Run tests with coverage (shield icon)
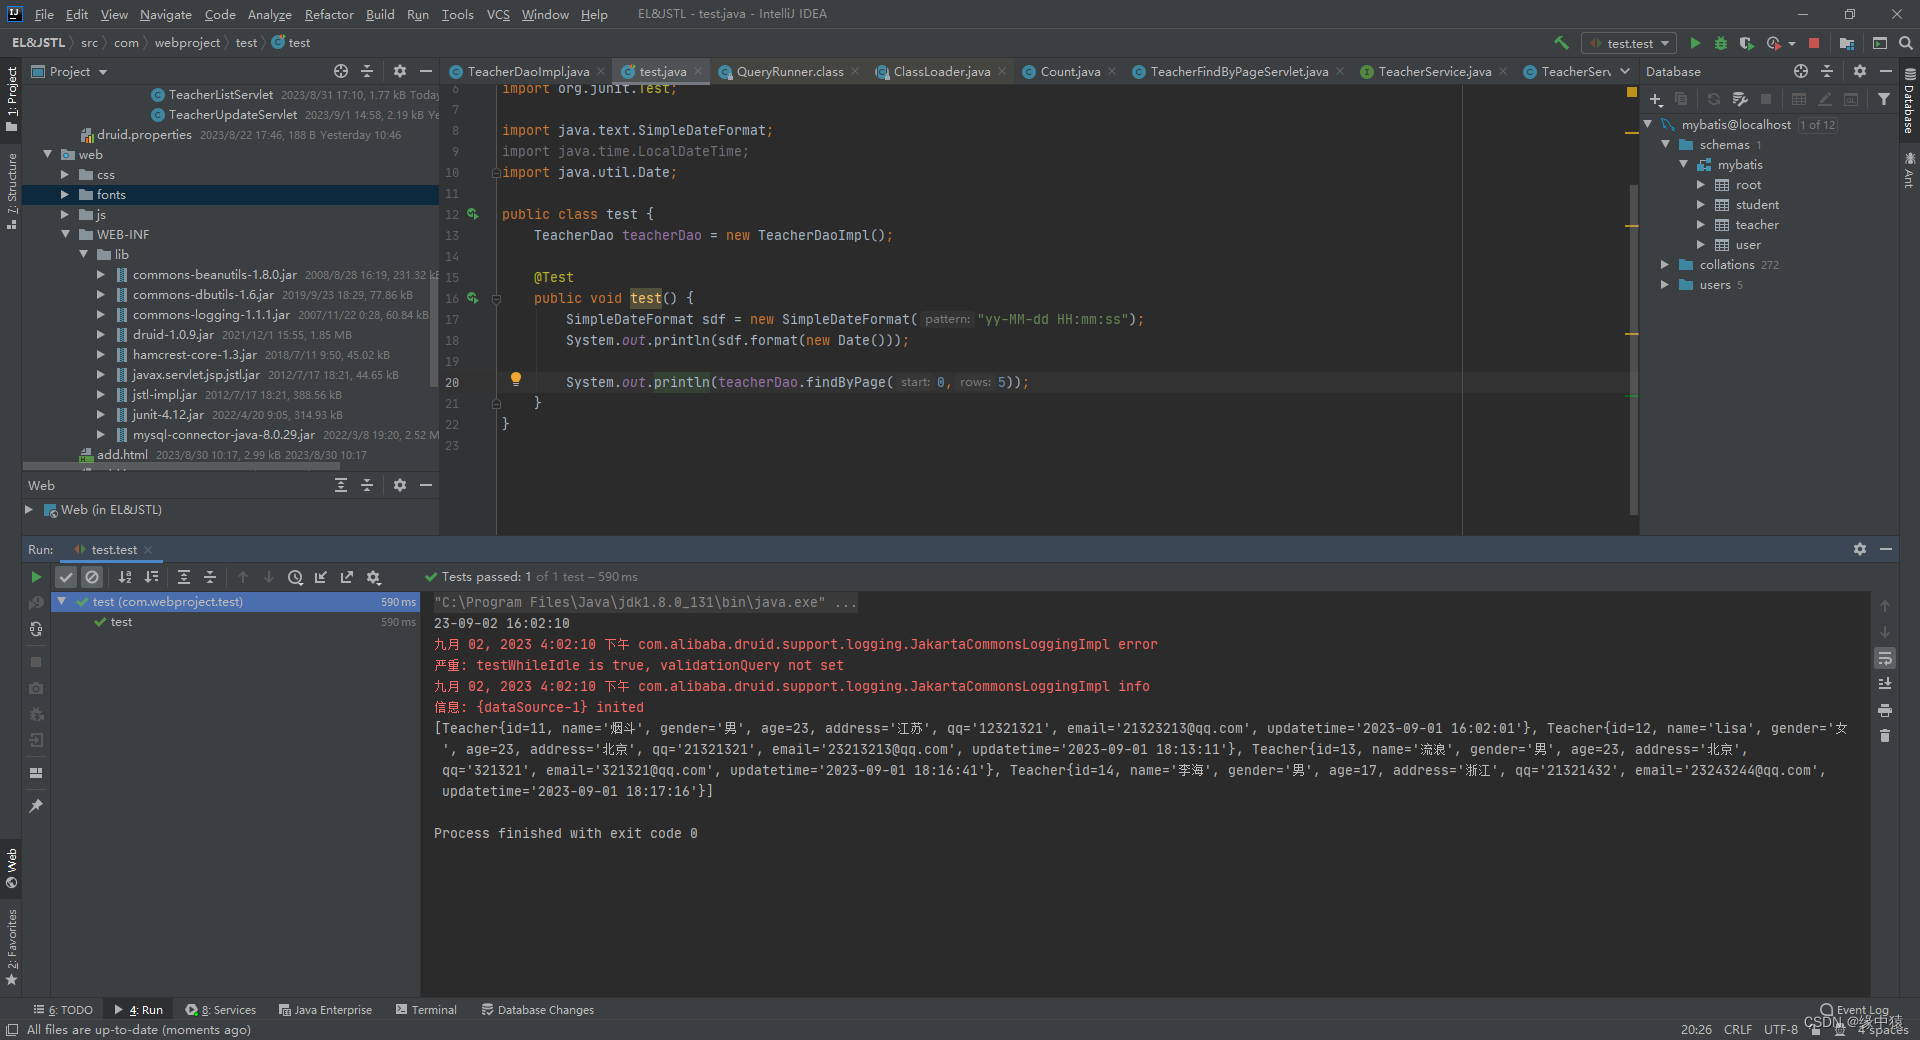The image size is (1920, 1040). pos(1747,43)
